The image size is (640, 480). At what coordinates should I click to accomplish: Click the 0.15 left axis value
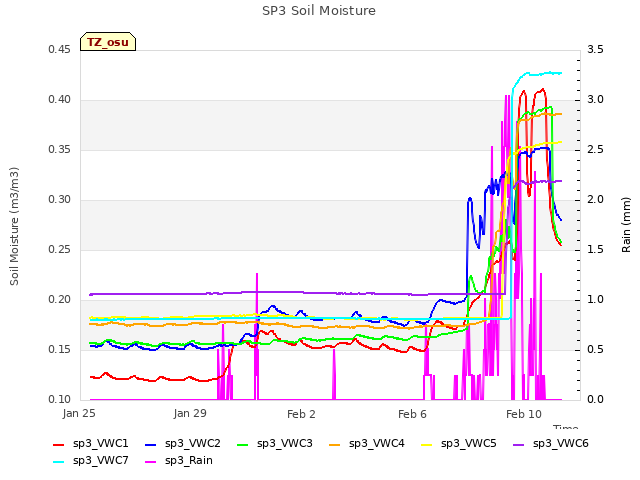click(x=60, y=349)
